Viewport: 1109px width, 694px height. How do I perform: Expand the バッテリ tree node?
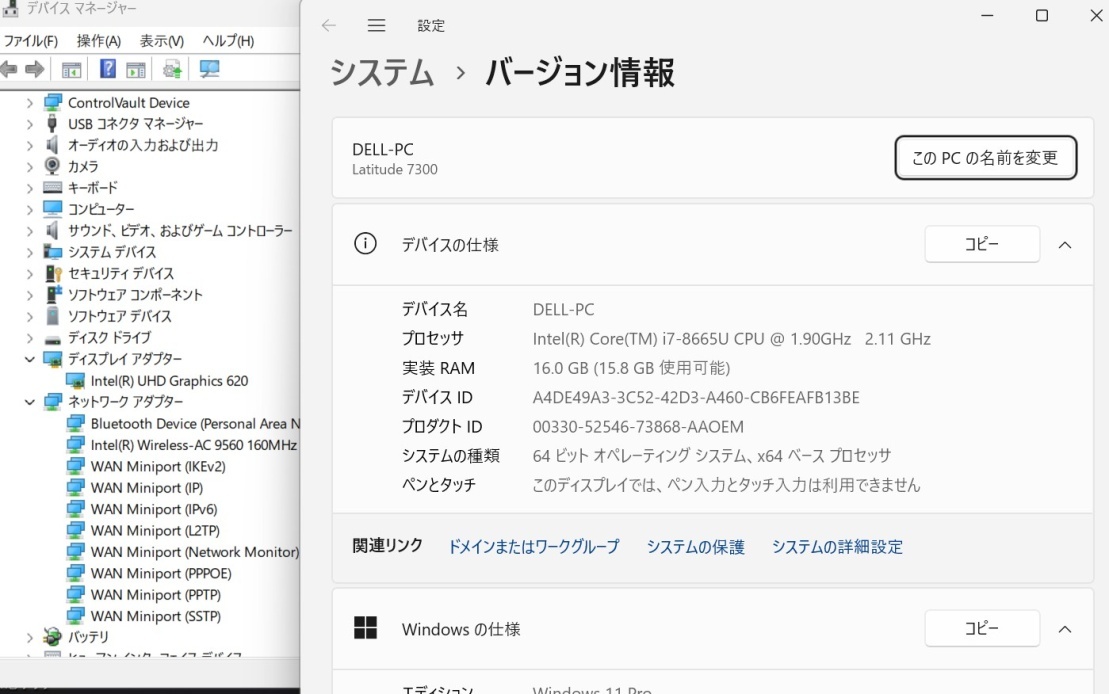29,637
